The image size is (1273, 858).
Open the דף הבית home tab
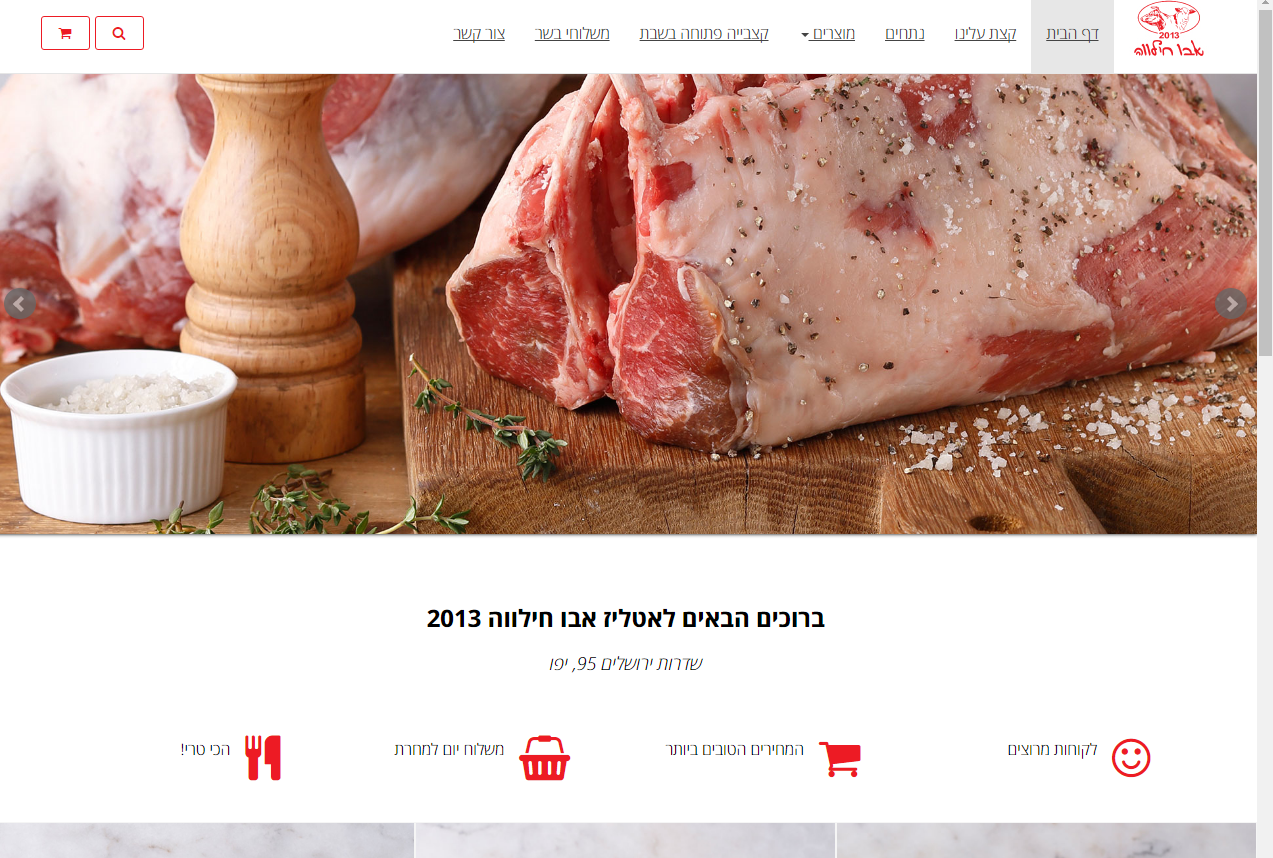click(x=1072, y=33)
